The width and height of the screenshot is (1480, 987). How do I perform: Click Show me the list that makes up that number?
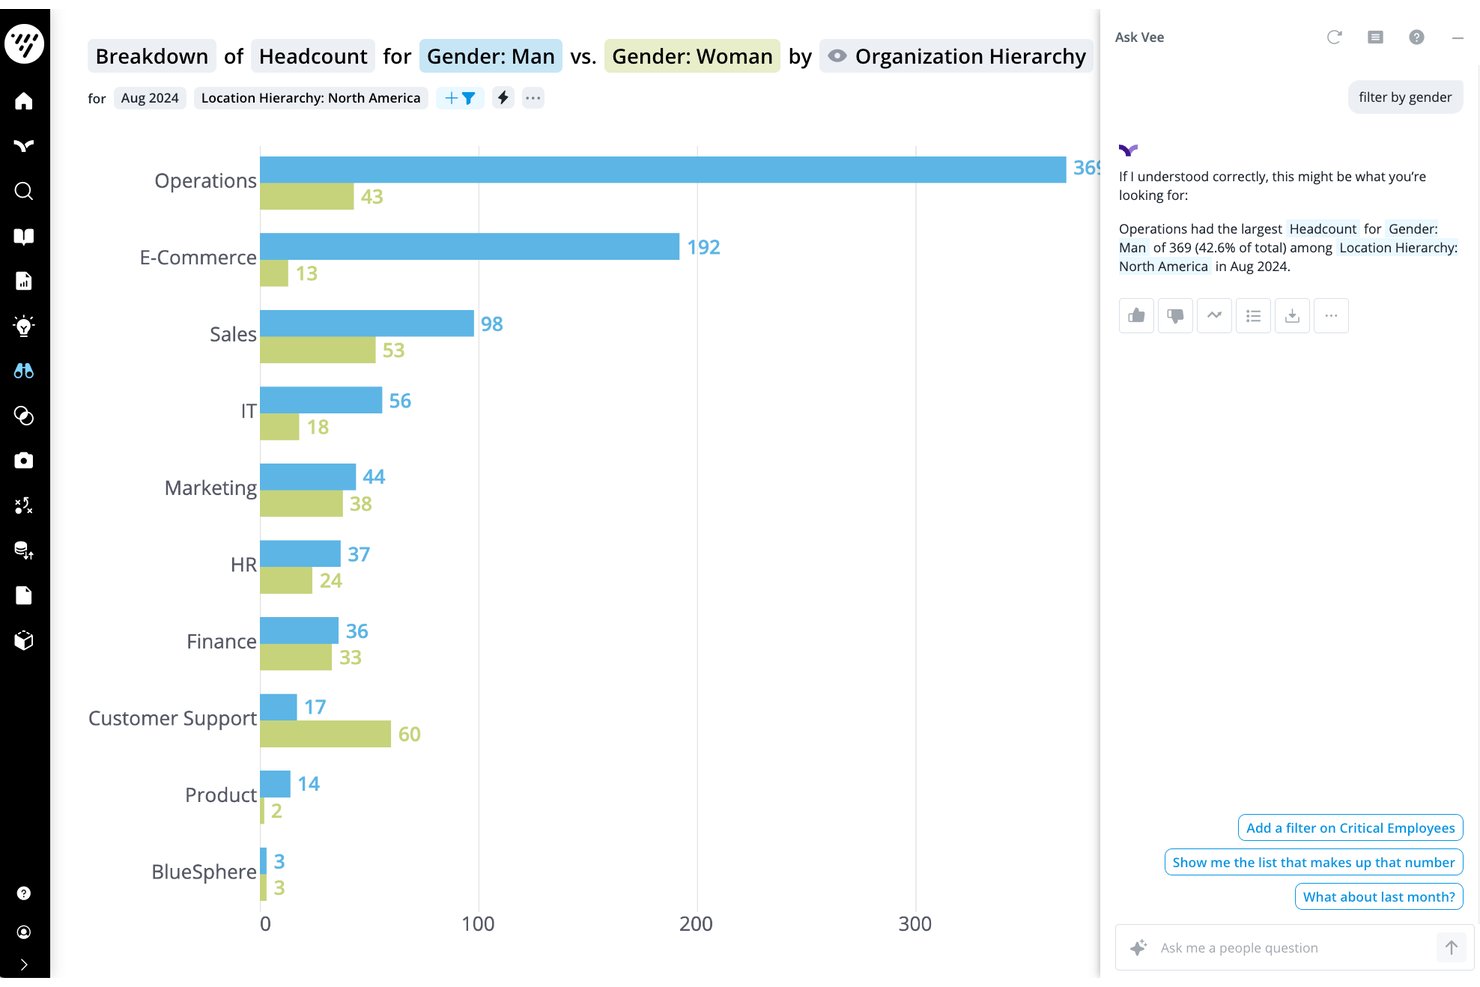click(x=1314, y=862)
